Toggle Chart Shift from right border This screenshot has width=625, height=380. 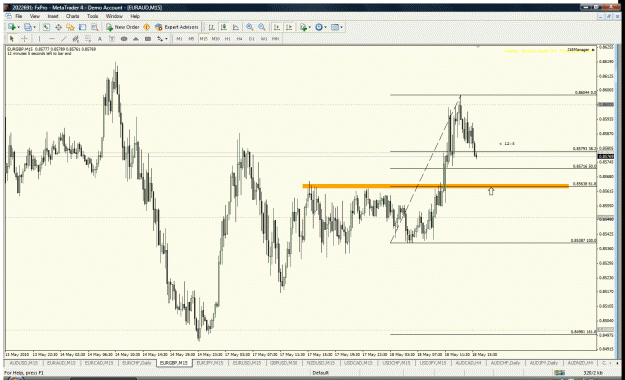289,27
